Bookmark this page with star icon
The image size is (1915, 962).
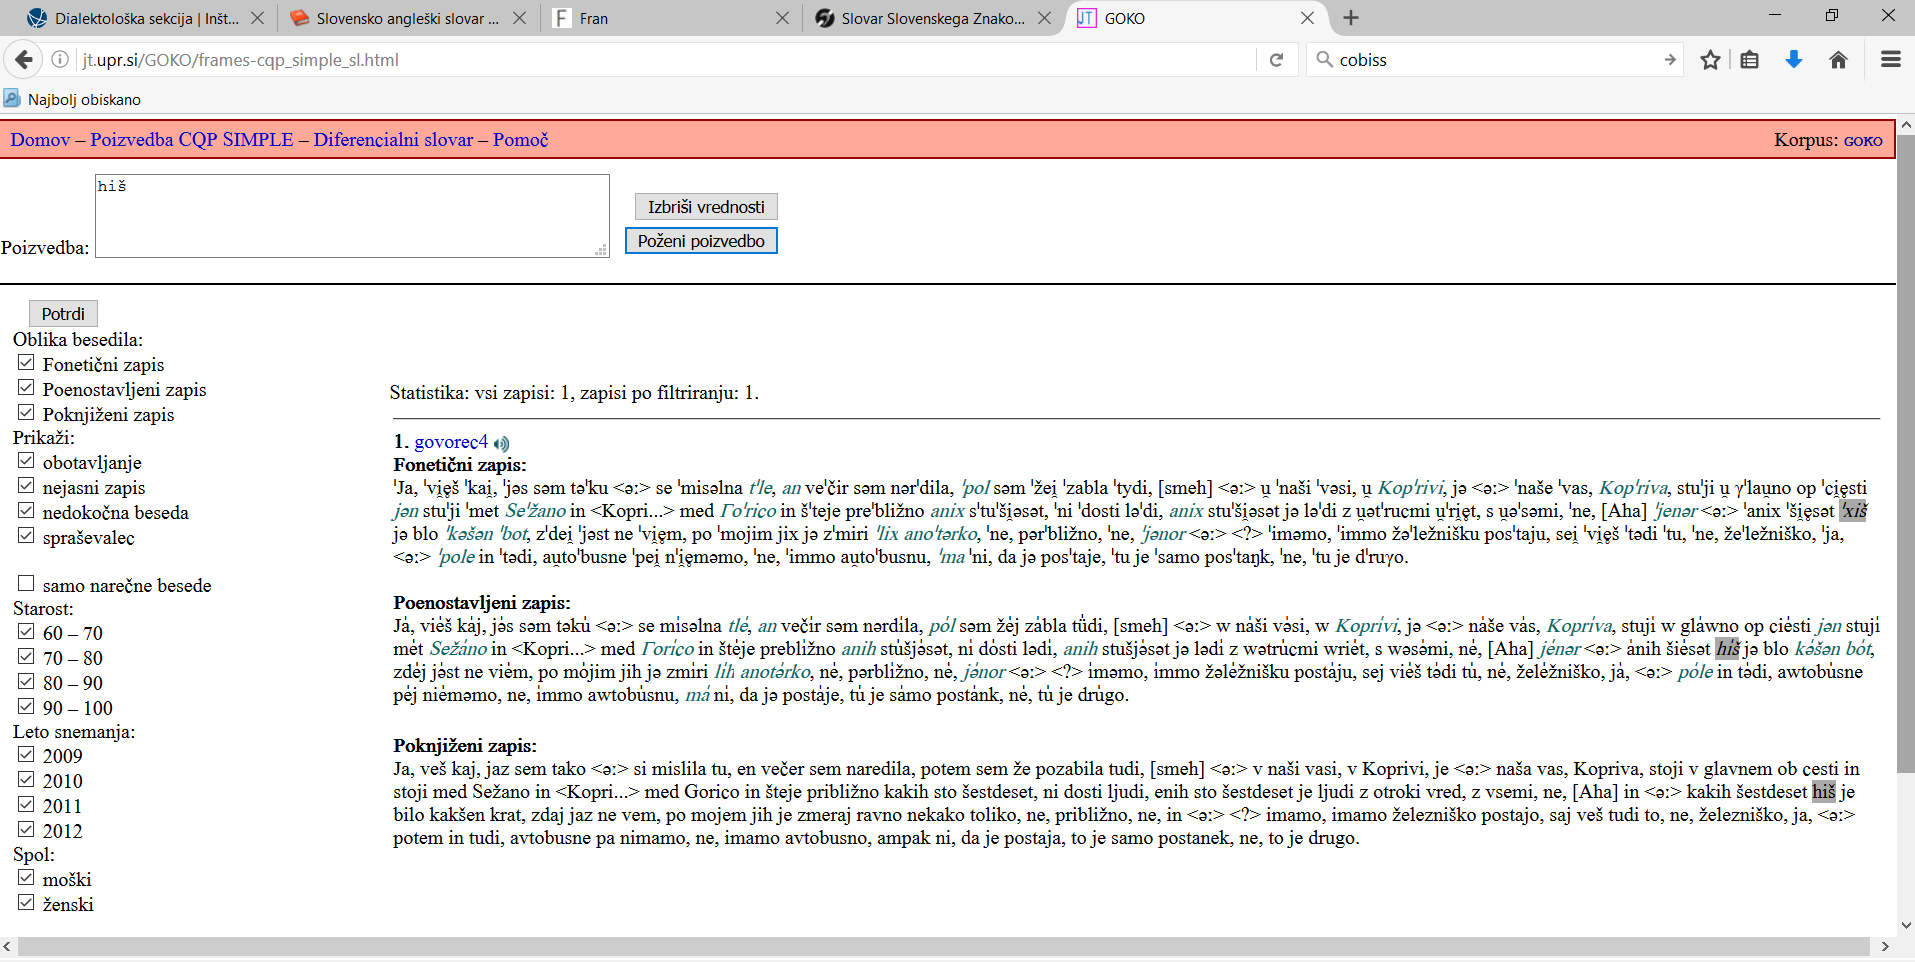1710,60
